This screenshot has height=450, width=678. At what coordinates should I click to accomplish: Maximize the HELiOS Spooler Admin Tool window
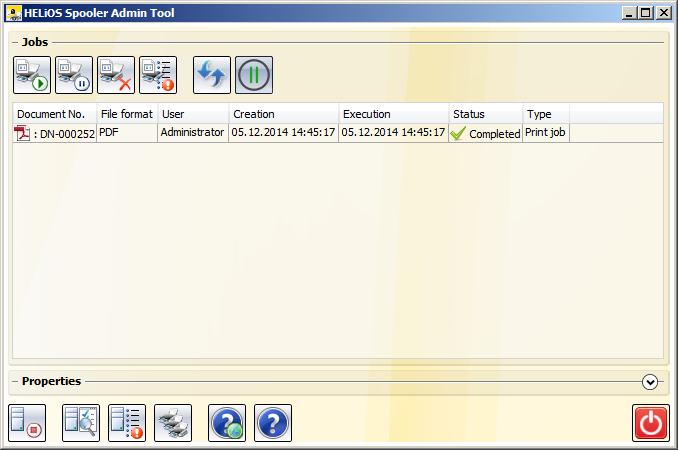click(x=646, y=13)
